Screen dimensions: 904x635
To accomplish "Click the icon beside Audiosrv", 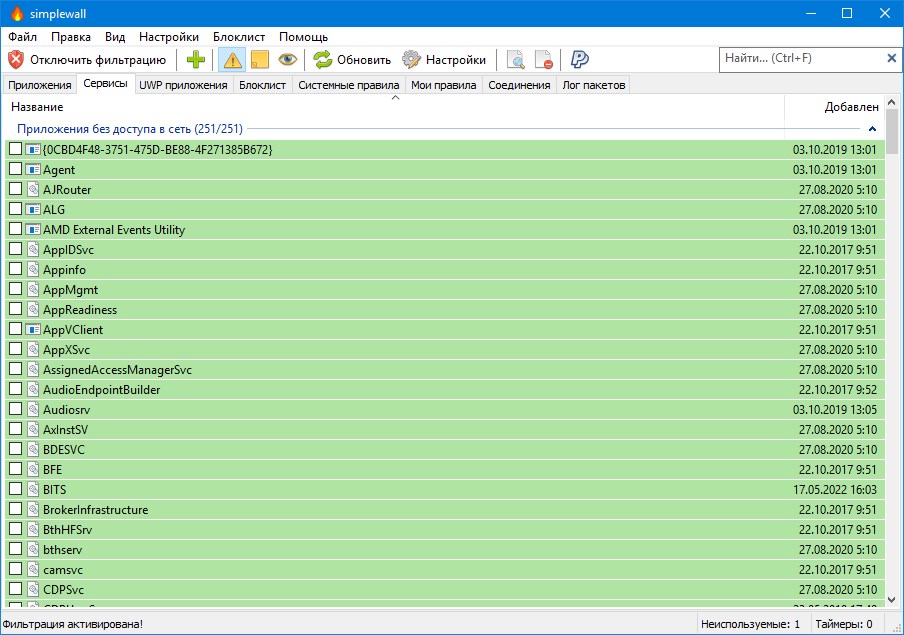I will pyautogui.click(x=33, y=409).
